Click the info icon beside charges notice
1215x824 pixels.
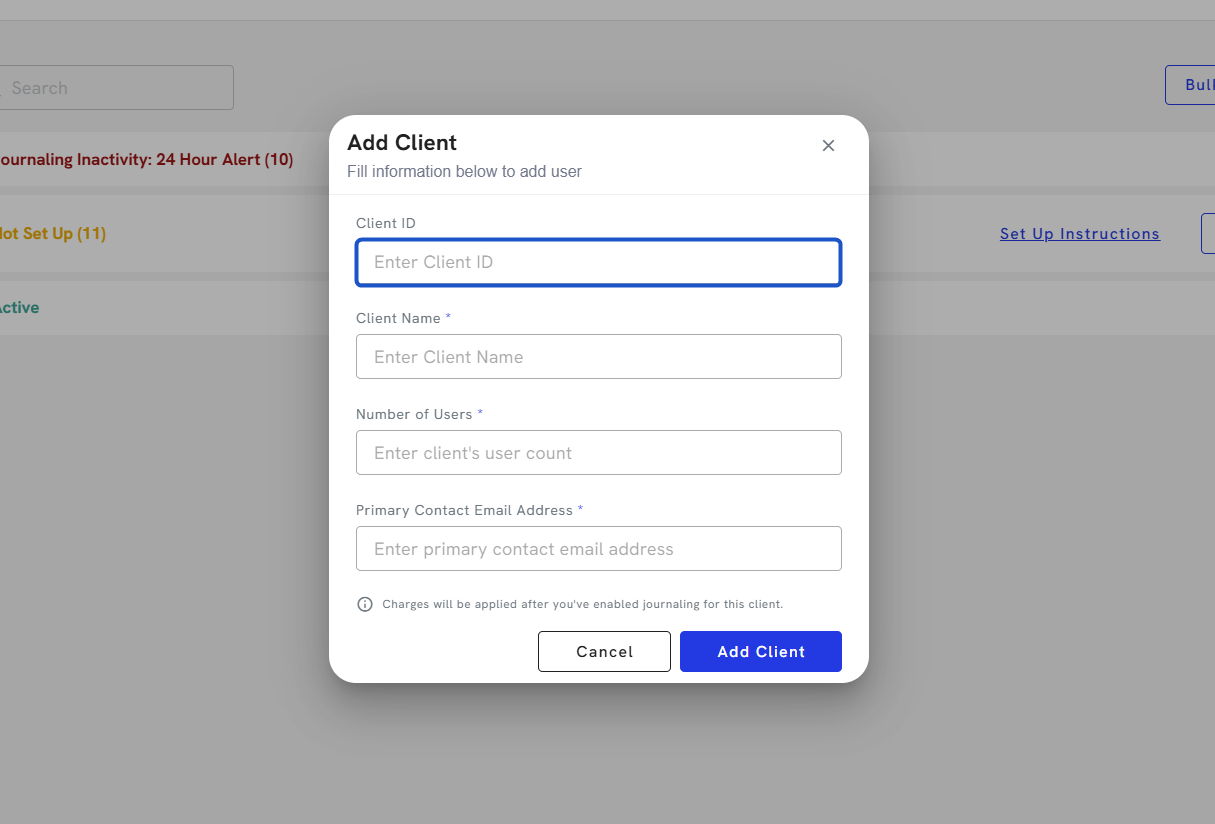click(365, 604)
